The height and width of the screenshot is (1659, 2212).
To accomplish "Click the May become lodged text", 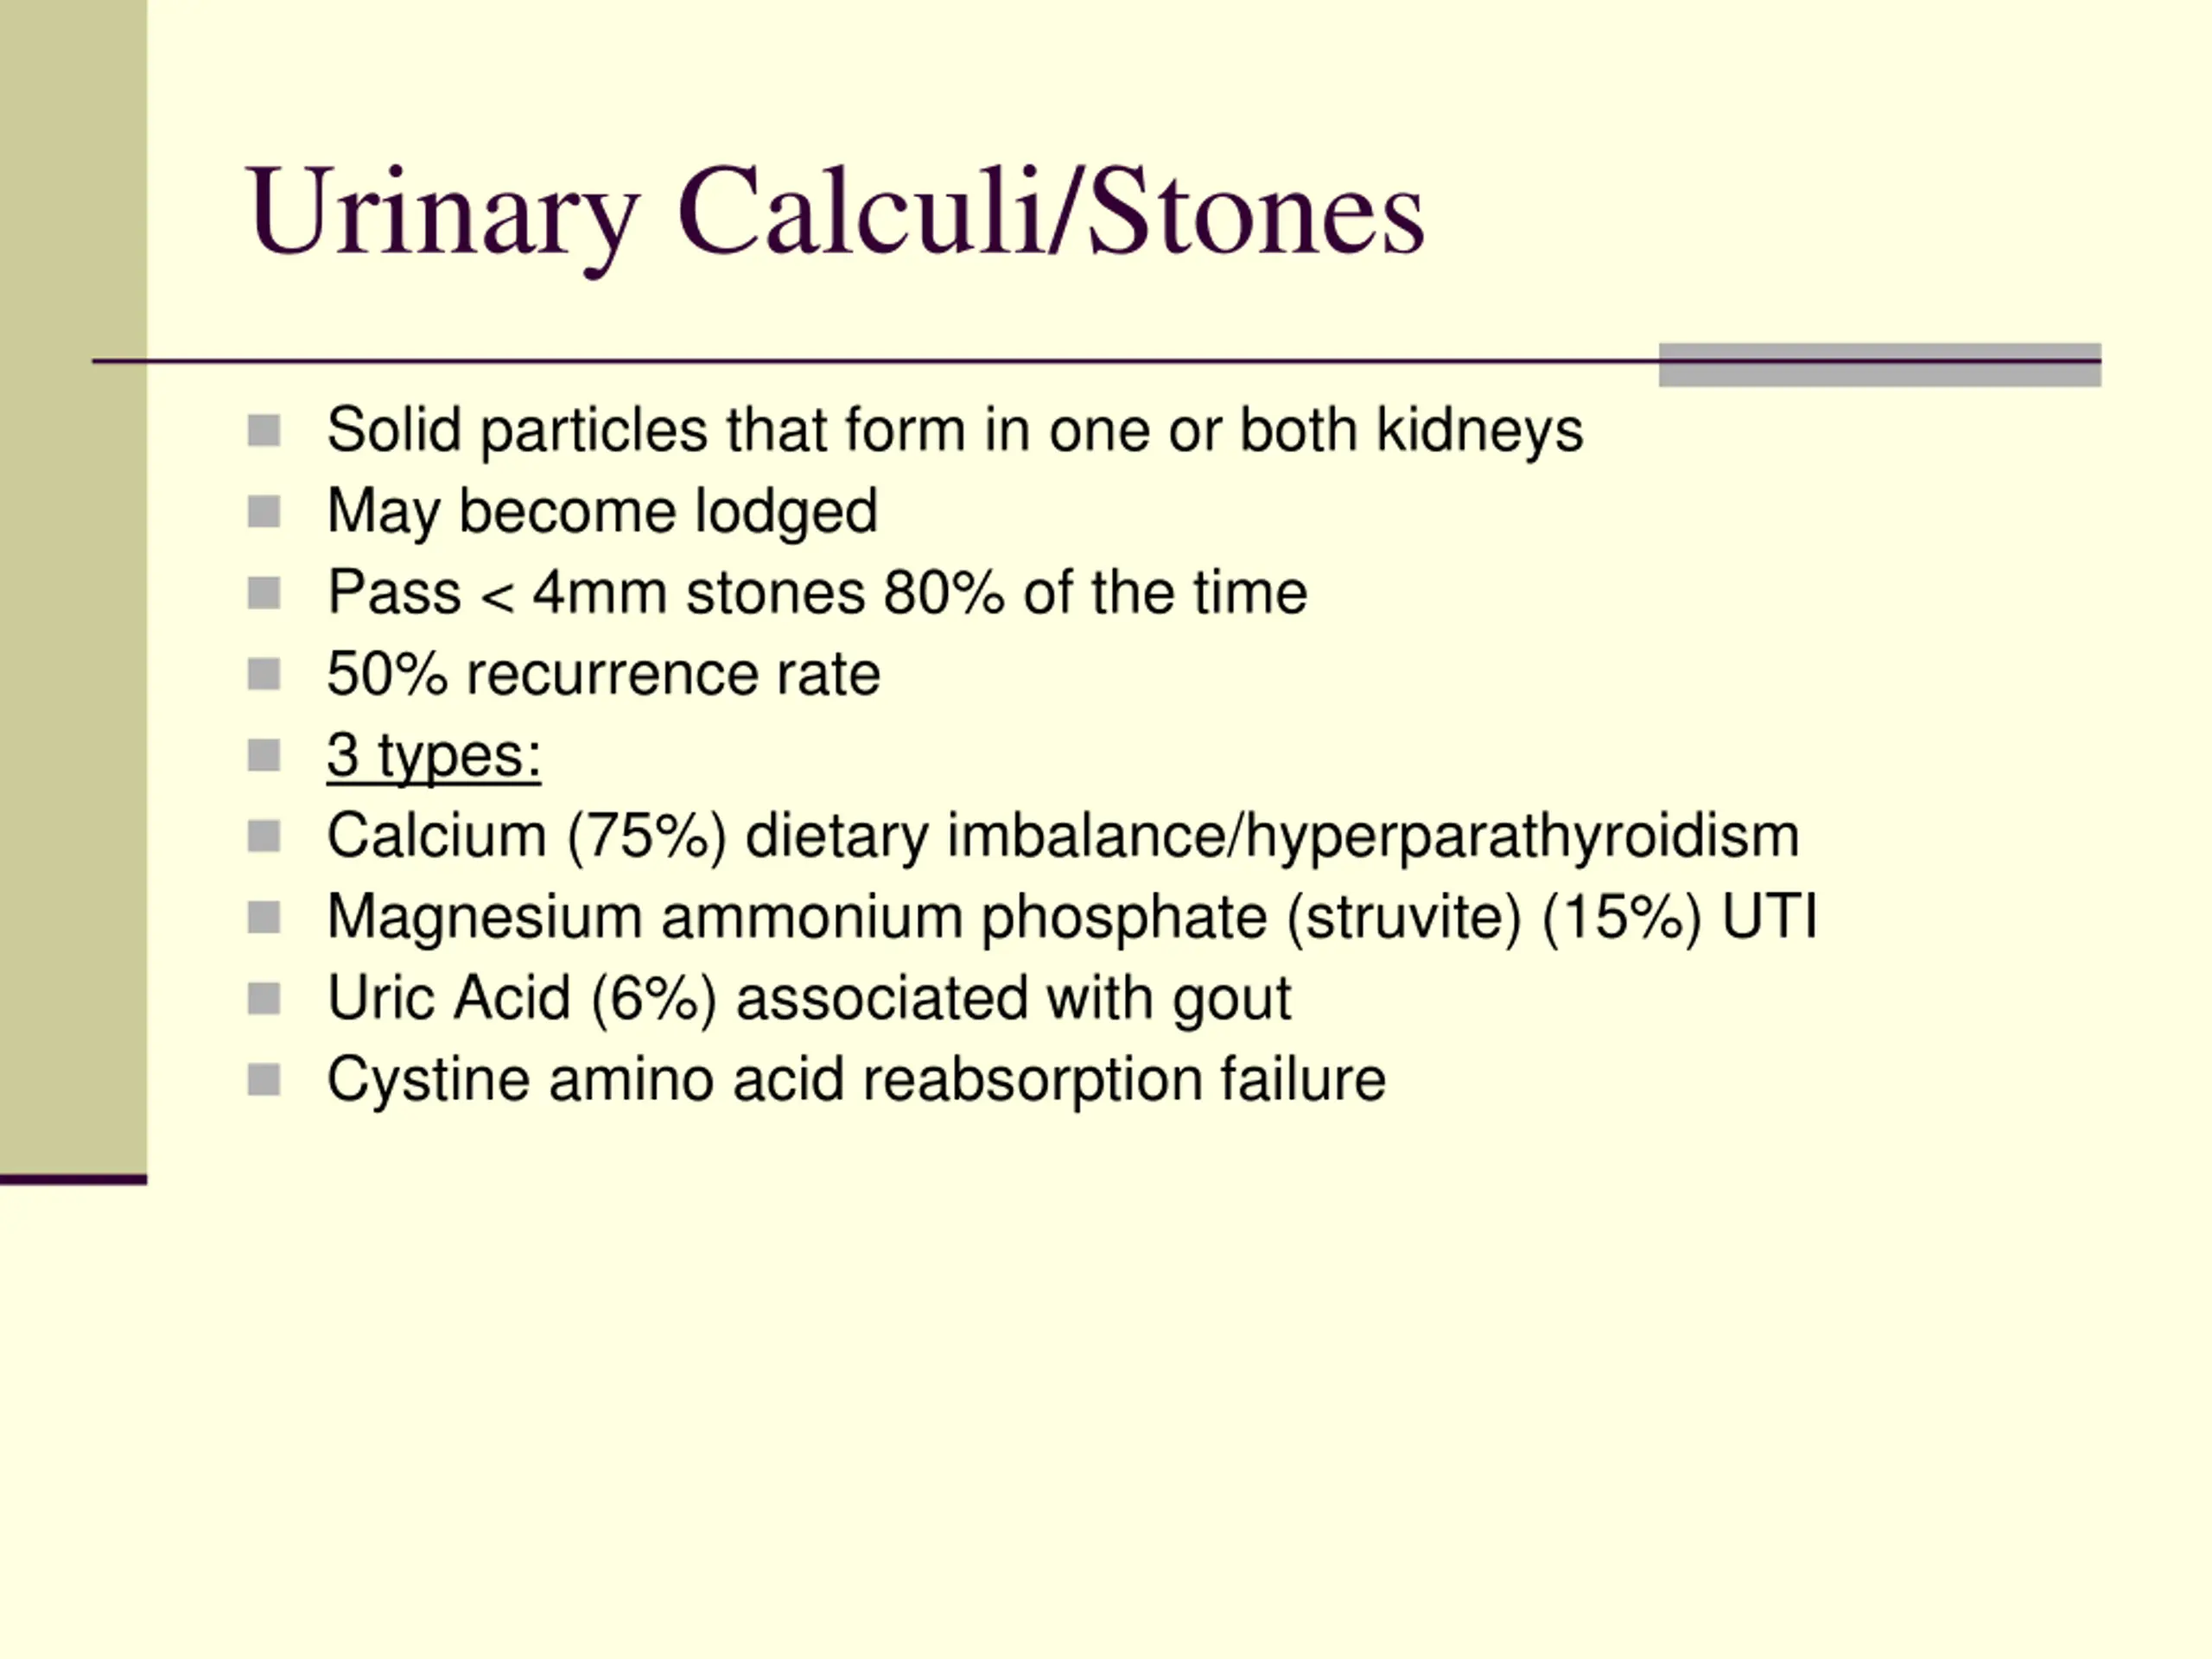I will (x=602, y=513).
